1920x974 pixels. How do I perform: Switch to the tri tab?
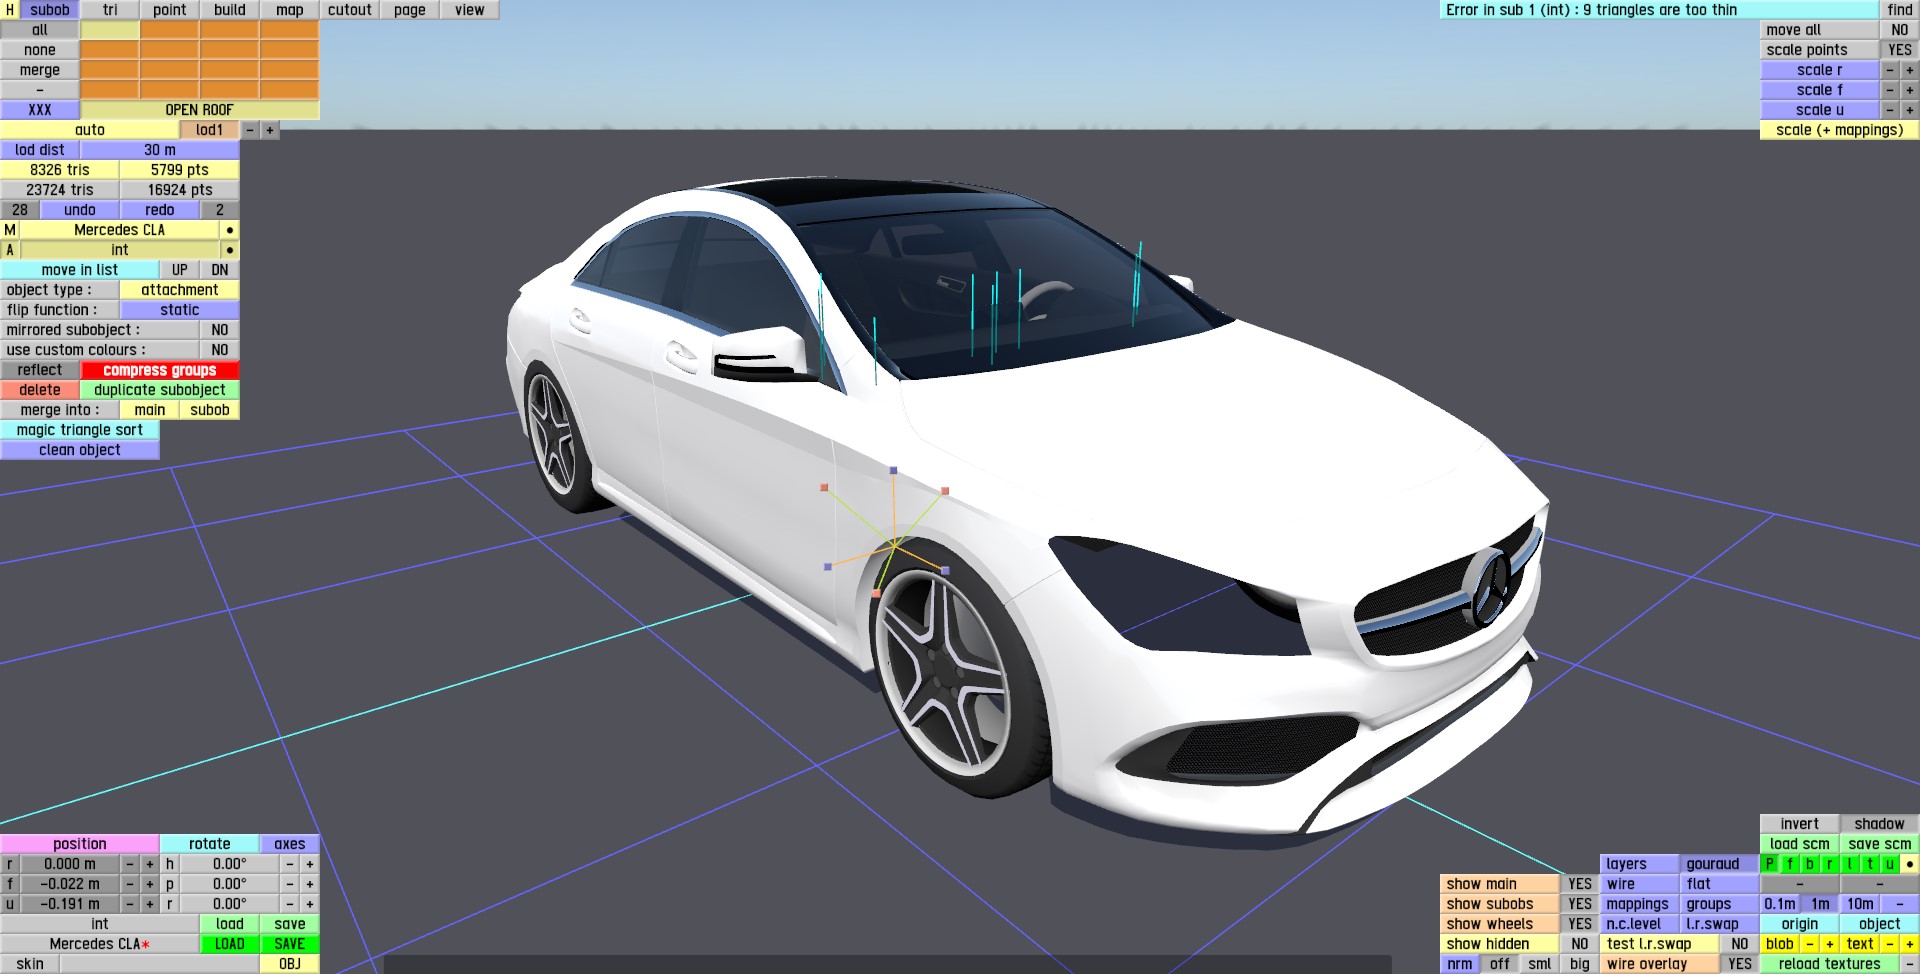[110, 10]
